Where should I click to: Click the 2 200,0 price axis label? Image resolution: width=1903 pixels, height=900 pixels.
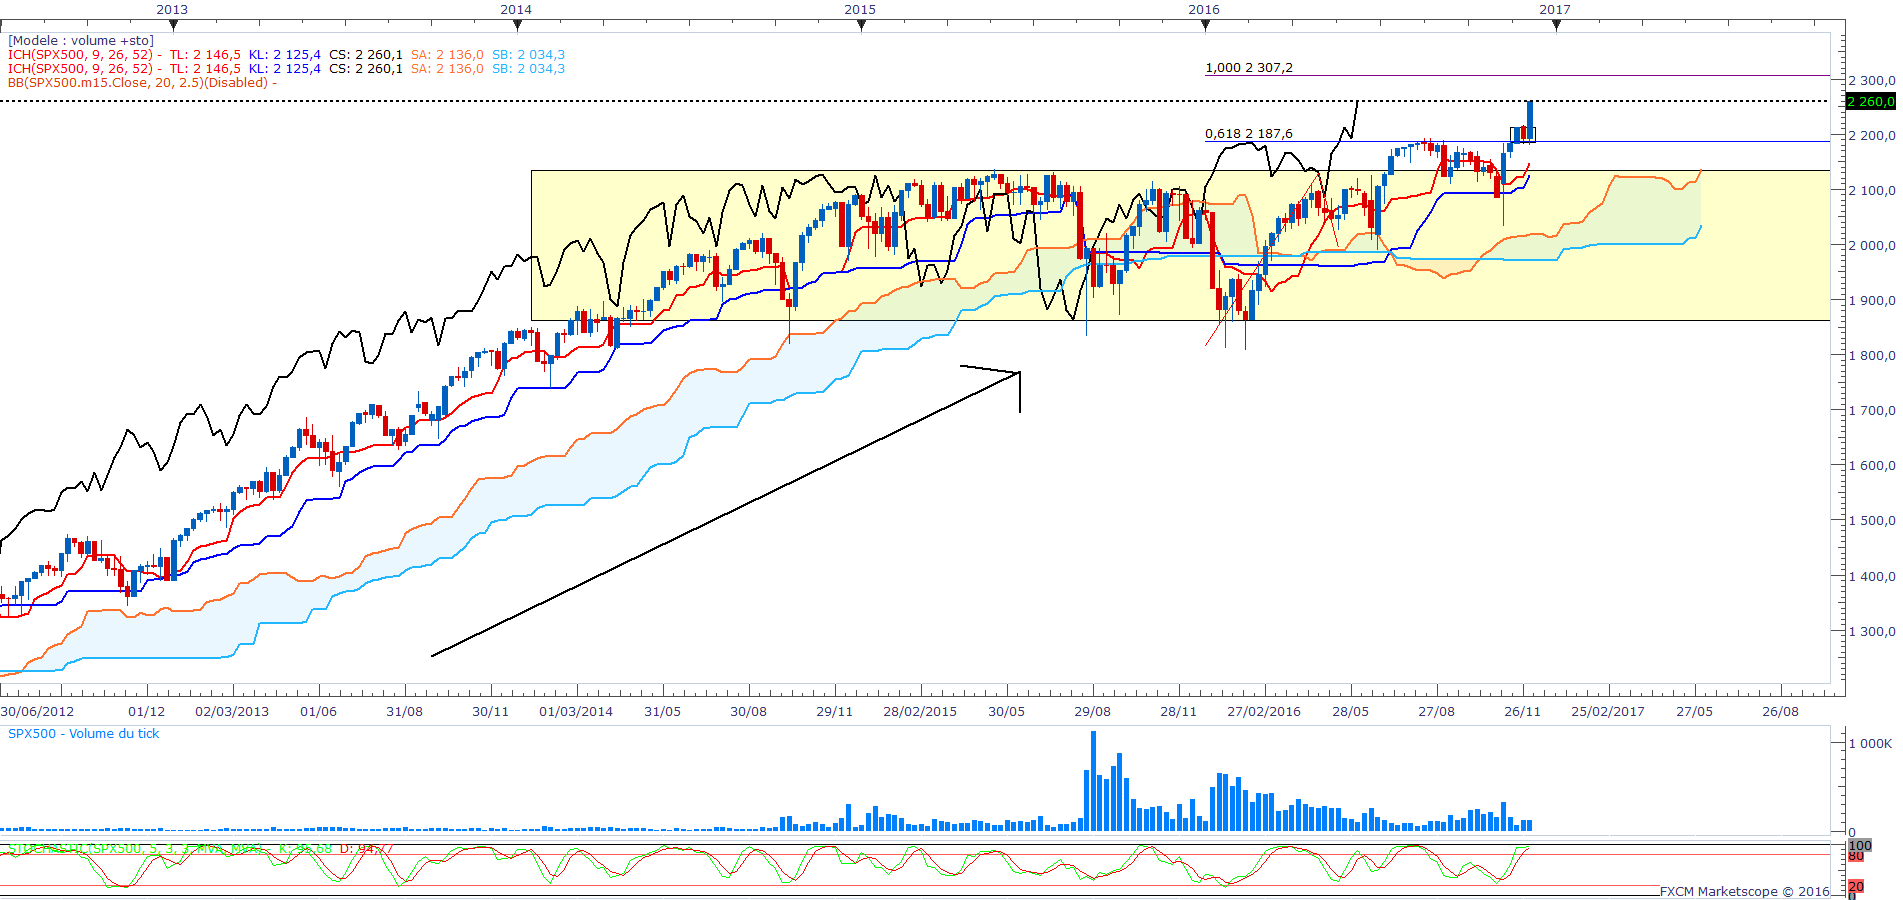click(1872, 136)
